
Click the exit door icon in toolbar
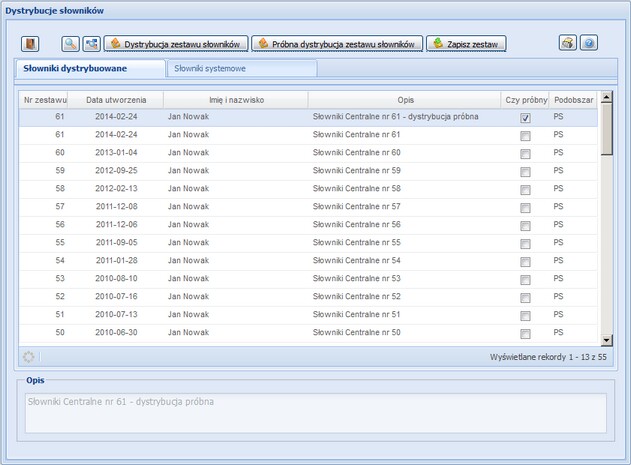point(29,44)
